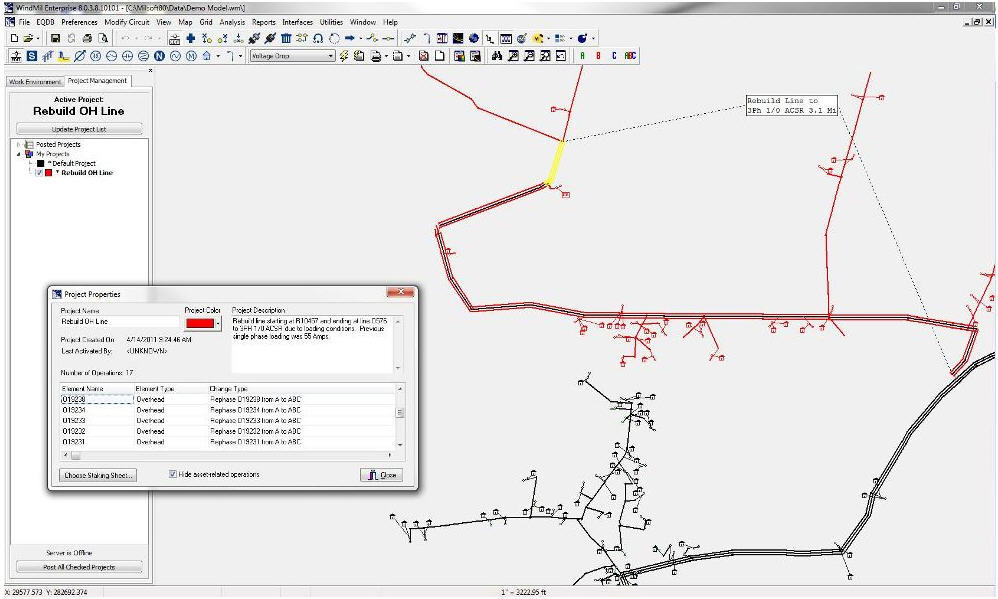Open the Reports menu
Image resolution: width=998 pixels, height=599 pixels.
264,22
